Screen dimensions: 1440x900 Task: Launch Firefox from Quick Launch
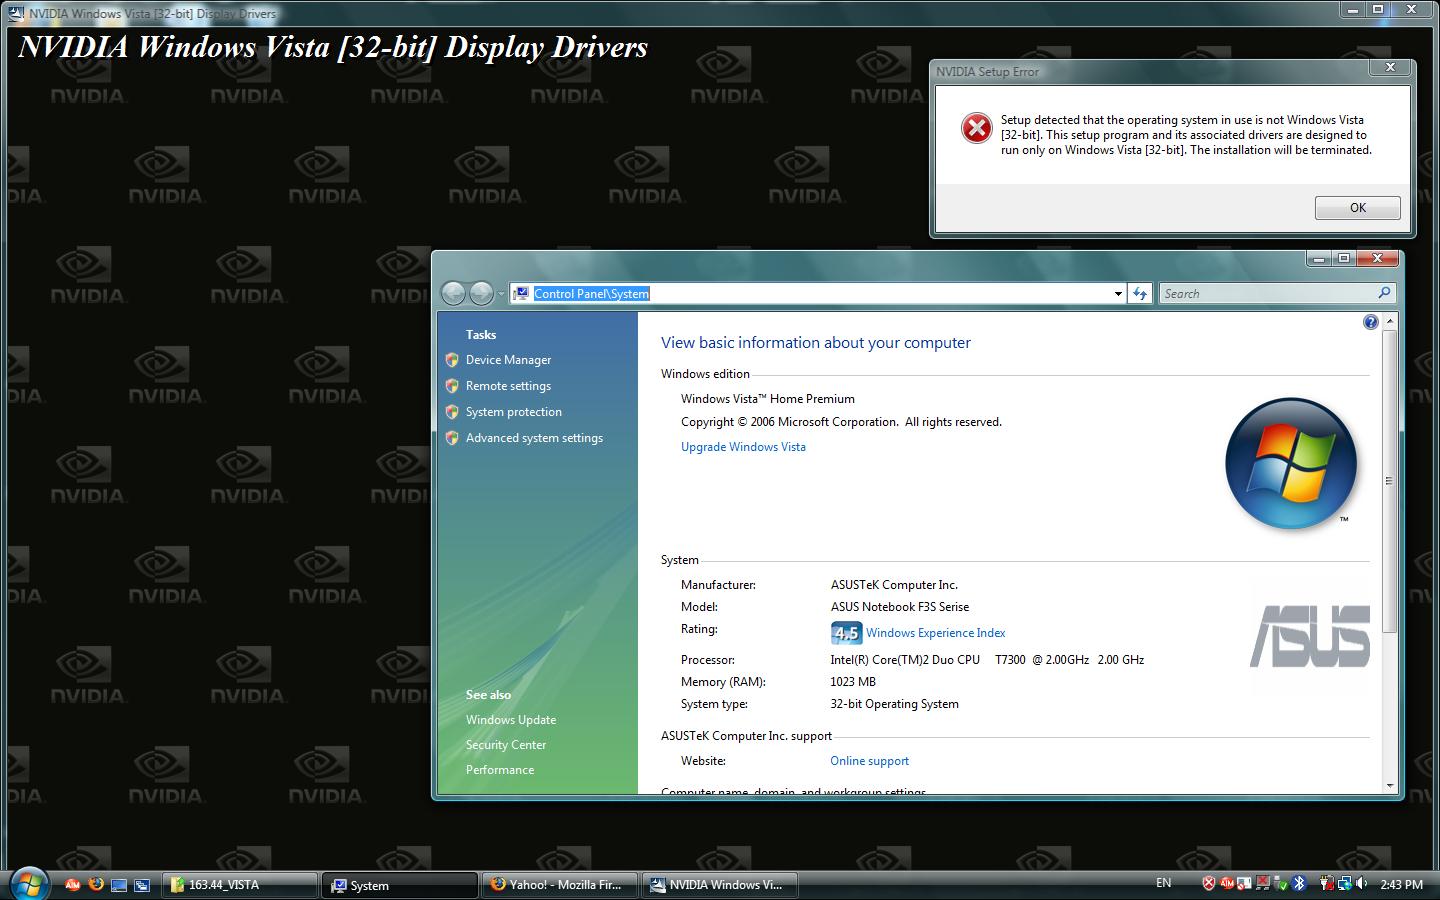(x=96, y=884)
